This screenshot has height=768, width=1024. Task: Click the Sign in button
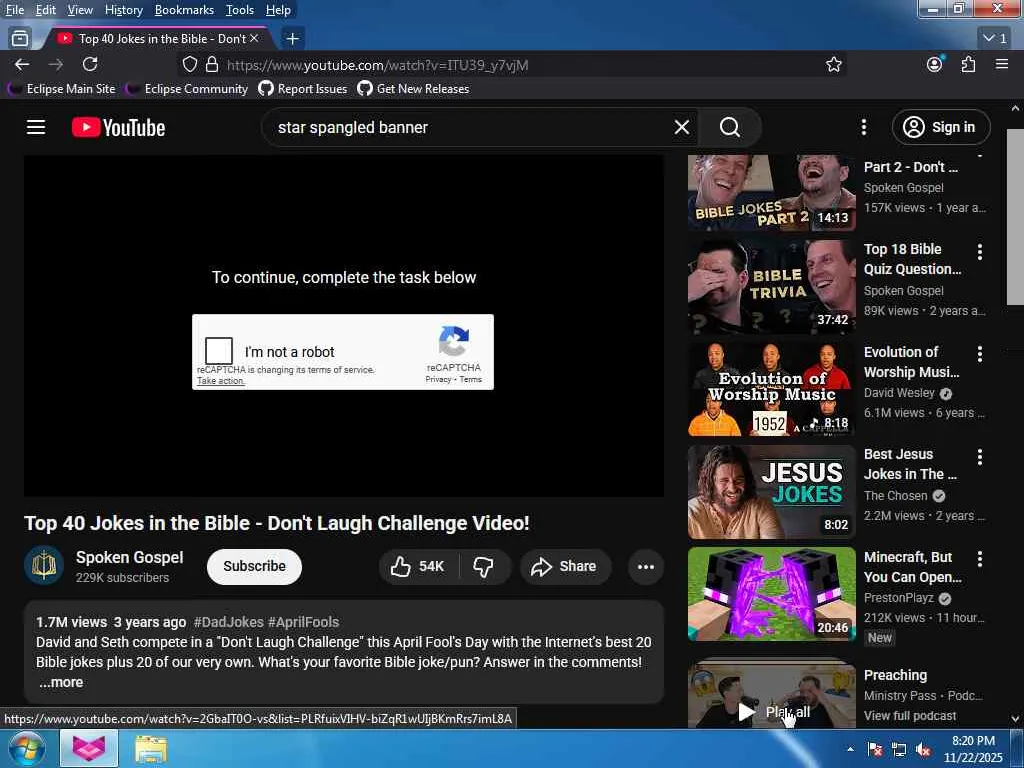pos(940,127)
